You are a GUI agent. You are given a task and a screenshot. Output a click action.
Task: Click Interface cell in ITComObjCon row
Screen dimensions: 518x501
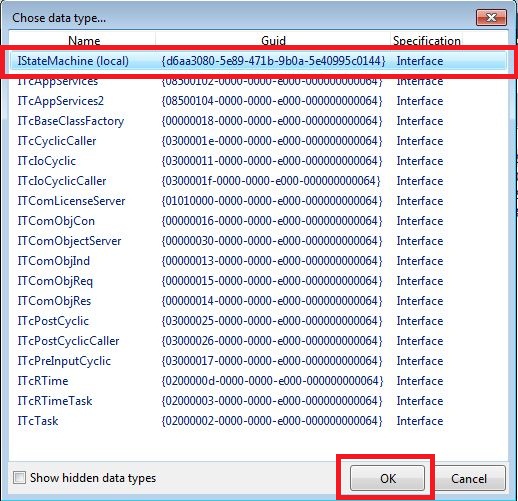pos(420,221)
